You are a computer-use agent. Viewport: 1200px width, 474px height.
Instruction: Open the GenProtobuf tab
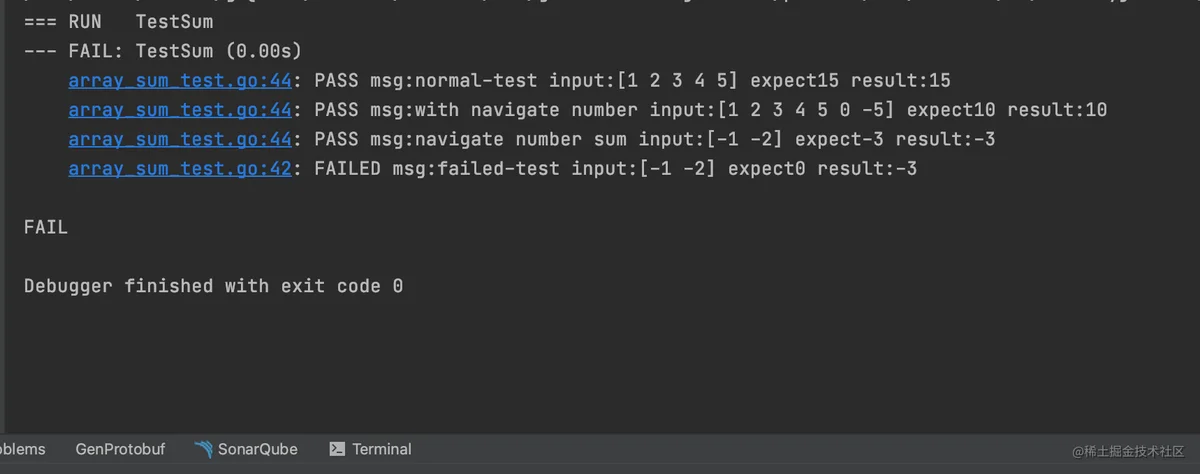120,449
